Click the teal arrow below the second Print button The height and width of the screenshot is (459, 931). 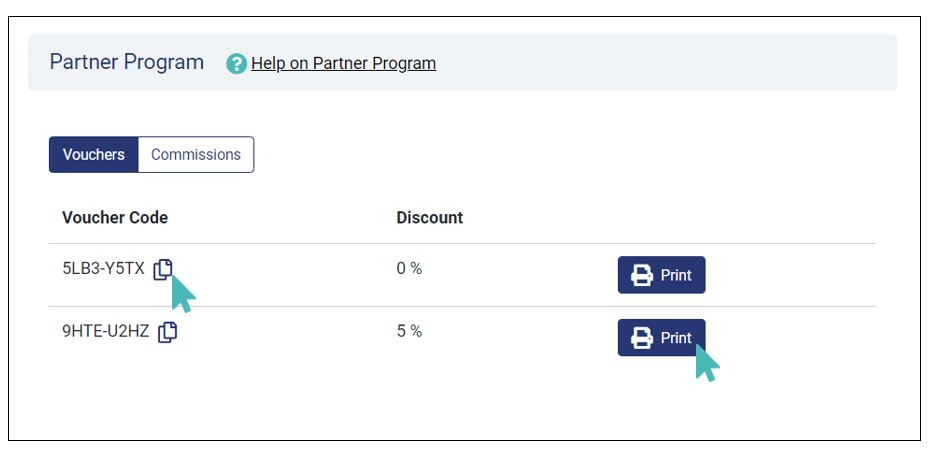pos(707,363)
